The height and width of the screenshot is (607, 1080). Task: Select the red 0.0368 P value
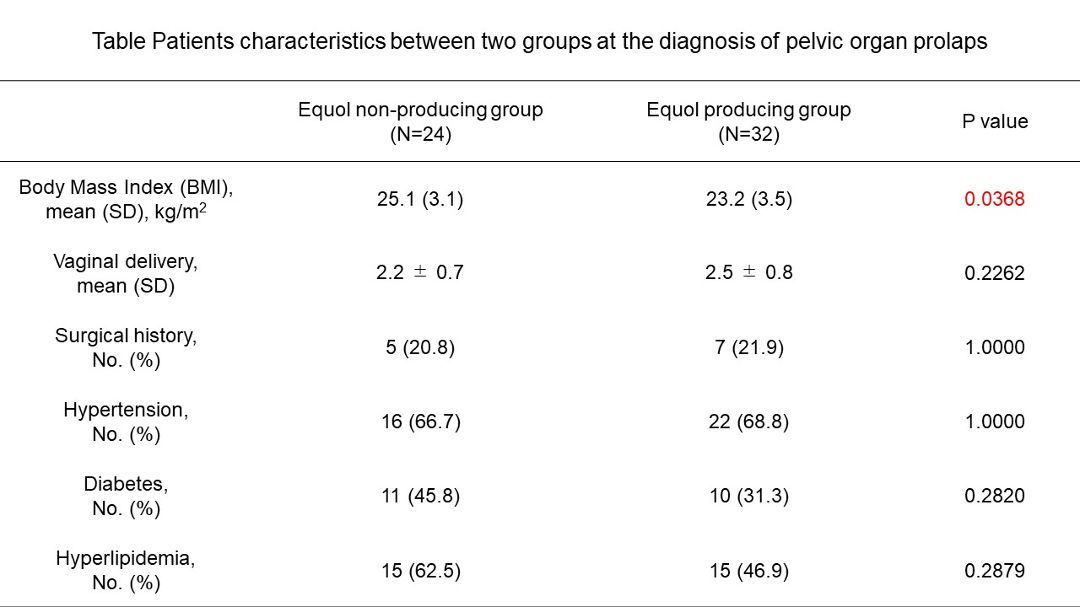click(994, 199)
